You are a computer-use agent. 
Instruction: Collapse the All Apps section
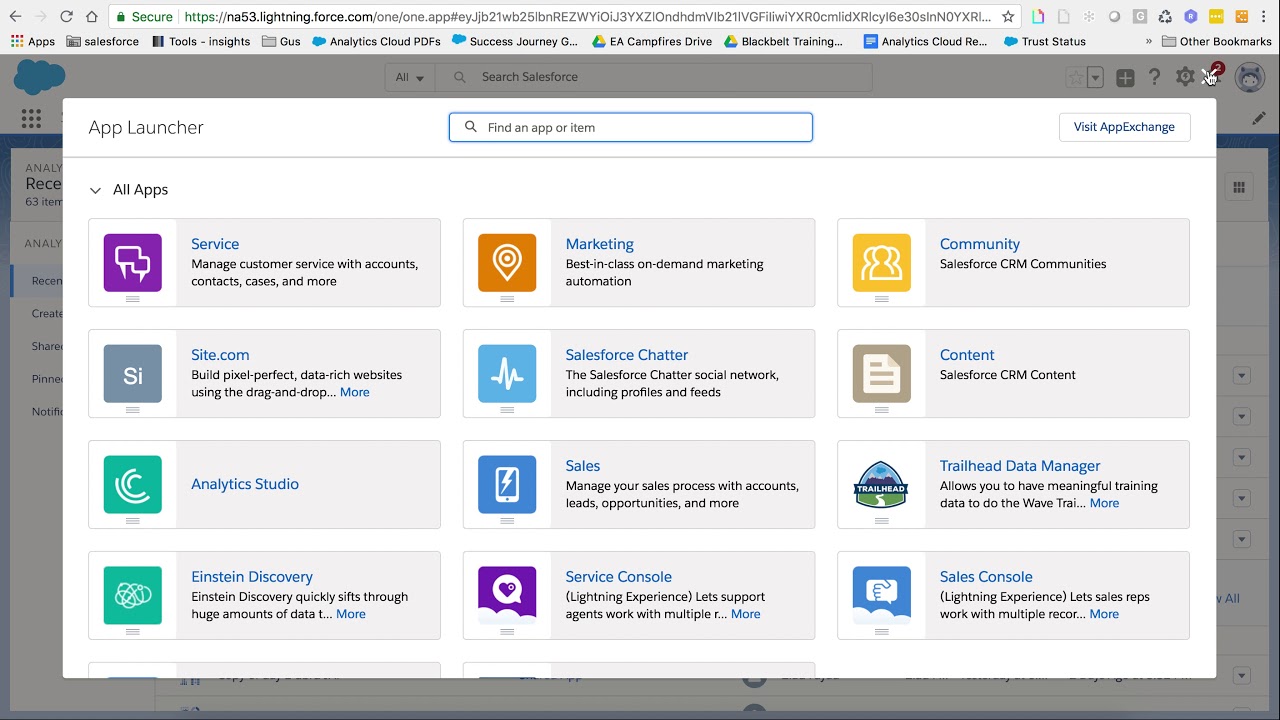tap(96, 190)
